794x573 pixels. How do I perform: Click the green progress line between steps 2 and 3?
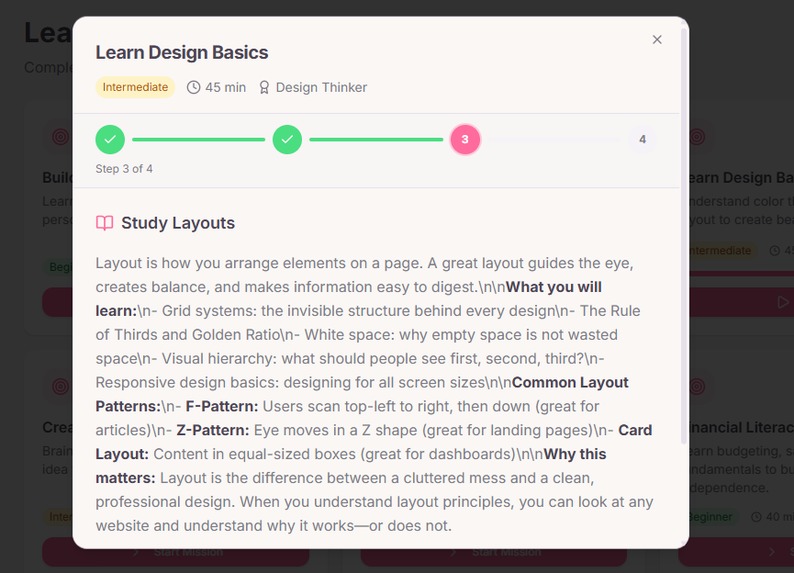coord(376,139)
